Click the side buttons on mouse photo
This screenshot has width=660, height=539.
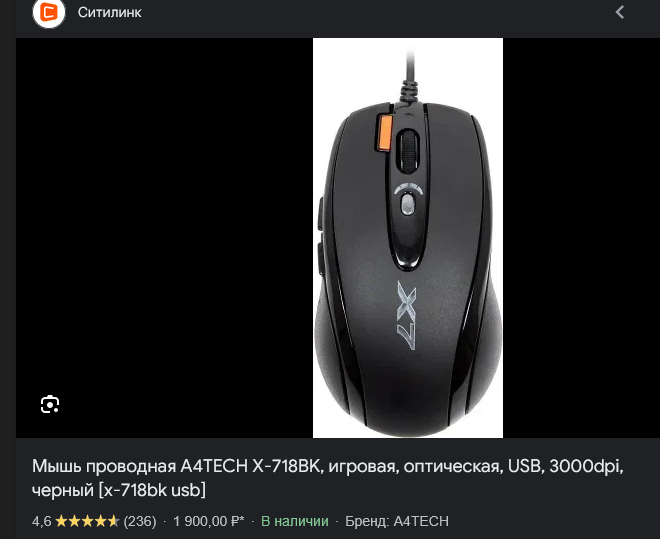coord(320,236)
